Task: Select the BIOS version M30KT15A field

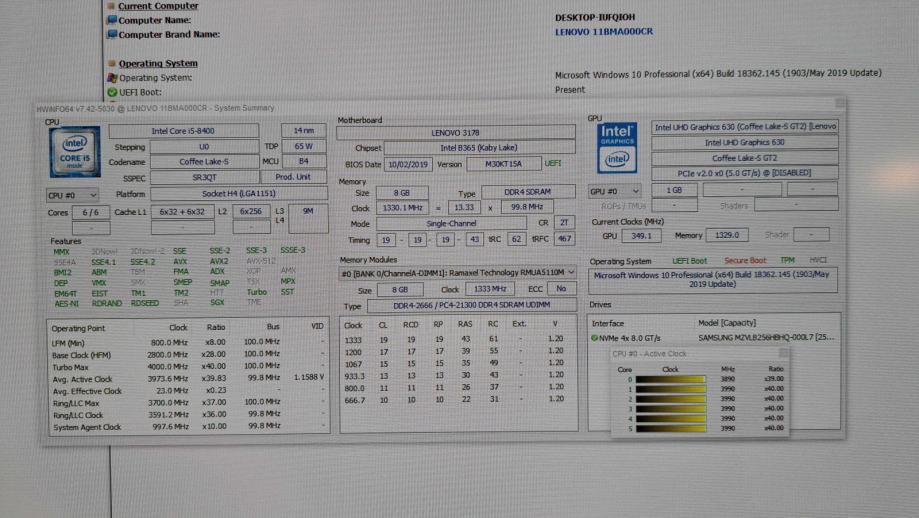Action: tap(503, 164)
